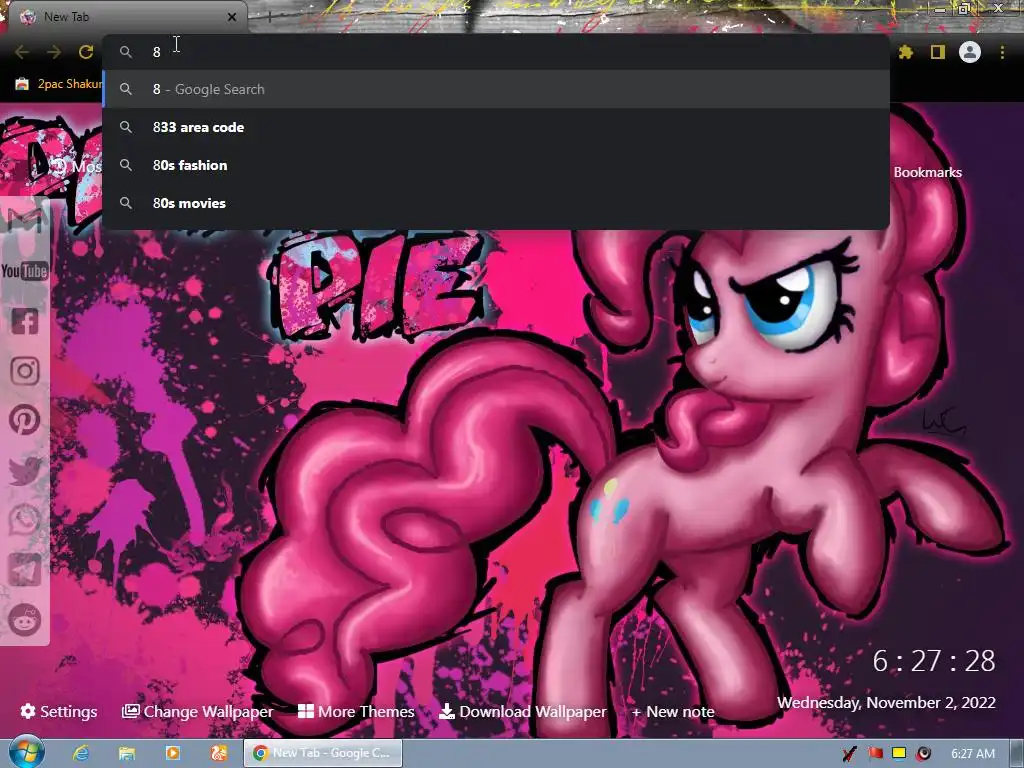This screenshot has width=1024, height=768.
Task: Click the yellow tray icon
Action: click(x=899, y=754)
